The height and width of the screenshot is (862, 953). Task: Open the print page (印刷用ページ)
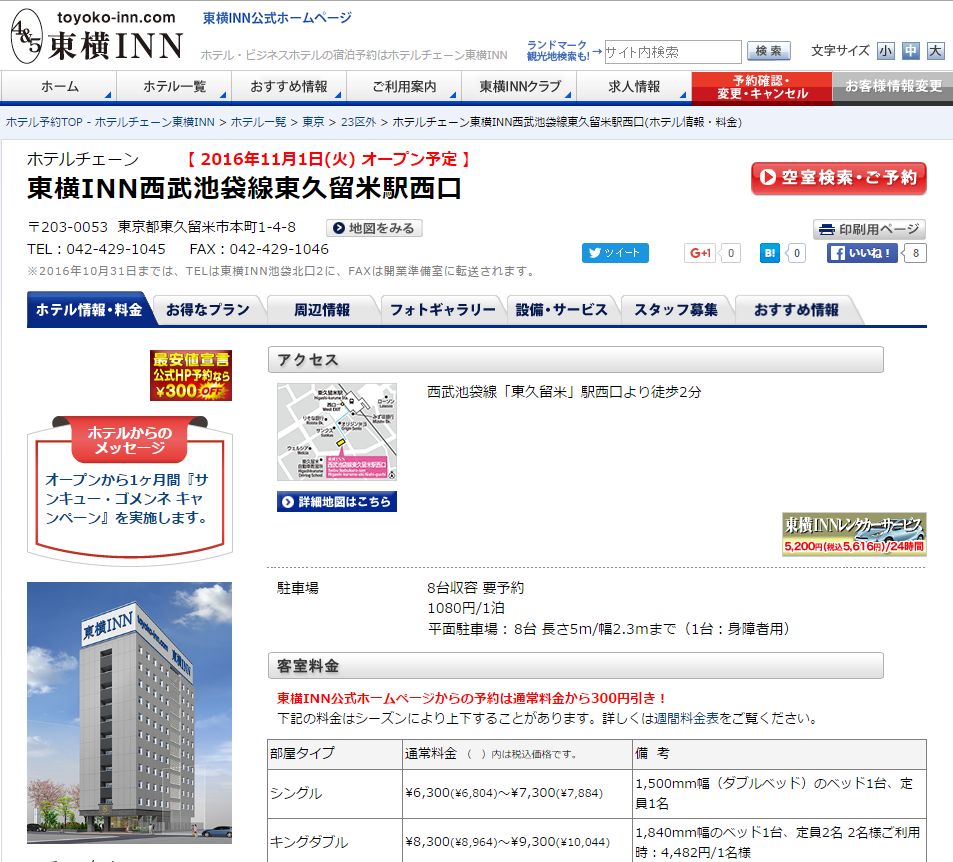(x=869, y=229)
